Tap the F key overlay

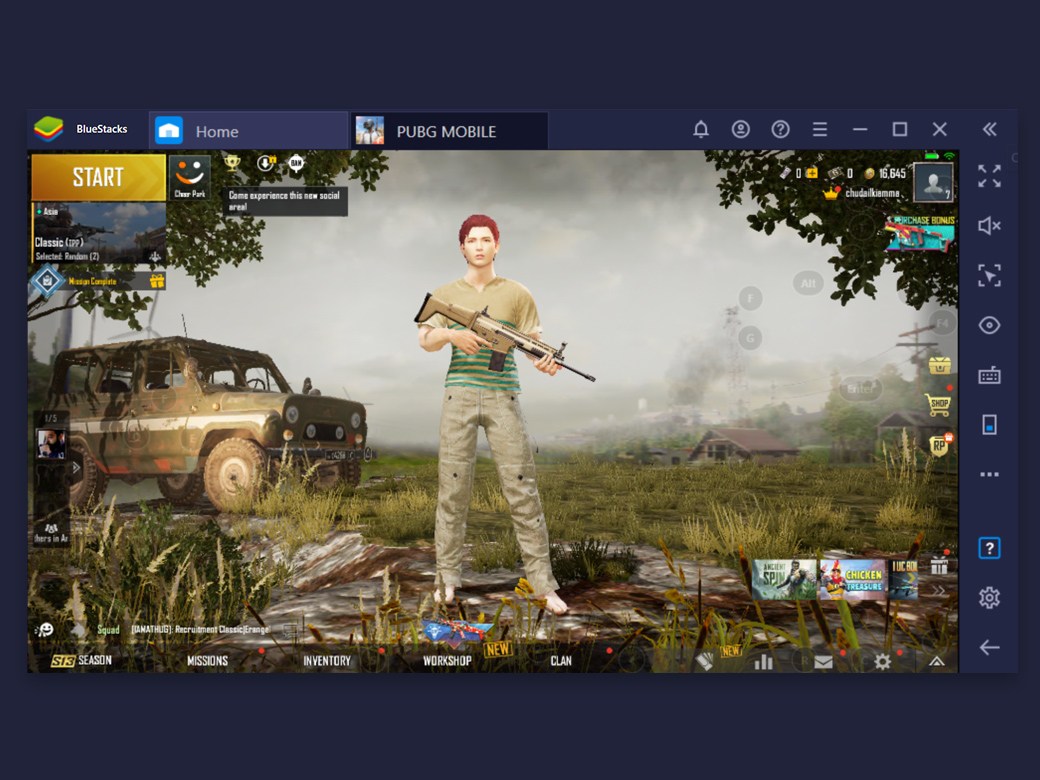pyautogui.click(x=750, y=298)
